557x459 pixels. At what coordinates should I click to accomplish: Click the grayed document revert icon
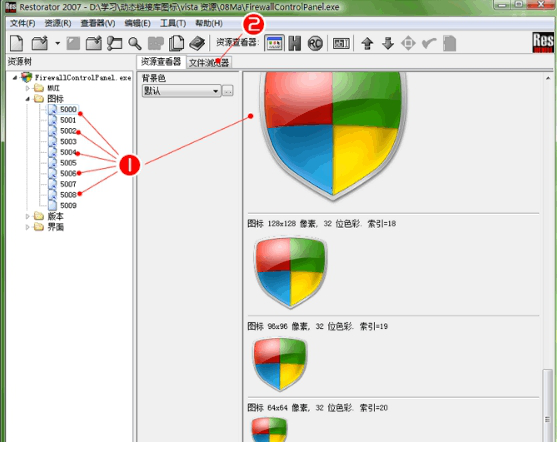[449, 43]
